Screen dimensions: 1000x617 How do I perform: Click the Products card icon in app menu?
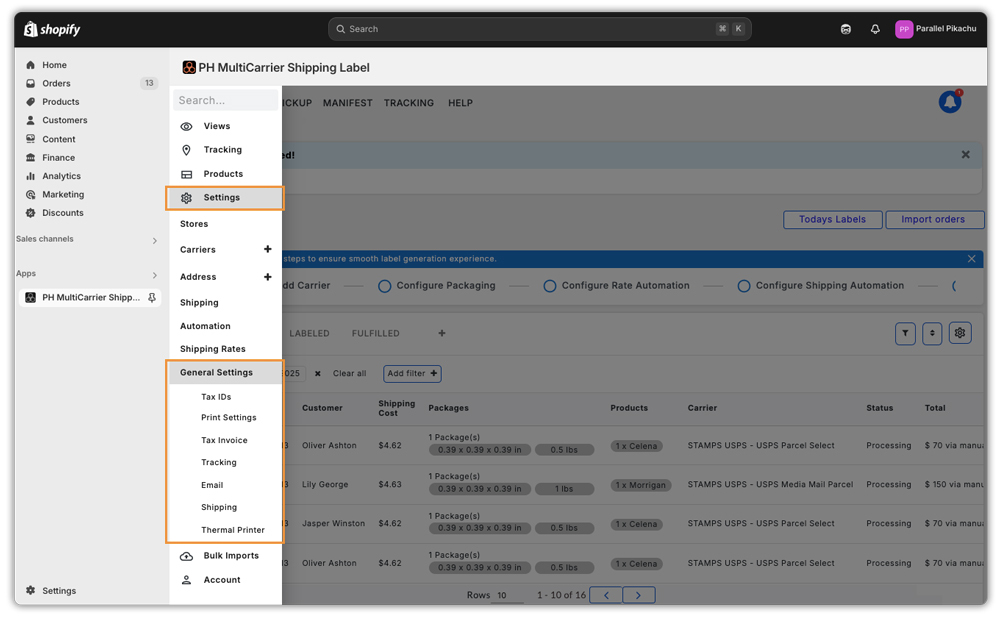pos(186,174)
